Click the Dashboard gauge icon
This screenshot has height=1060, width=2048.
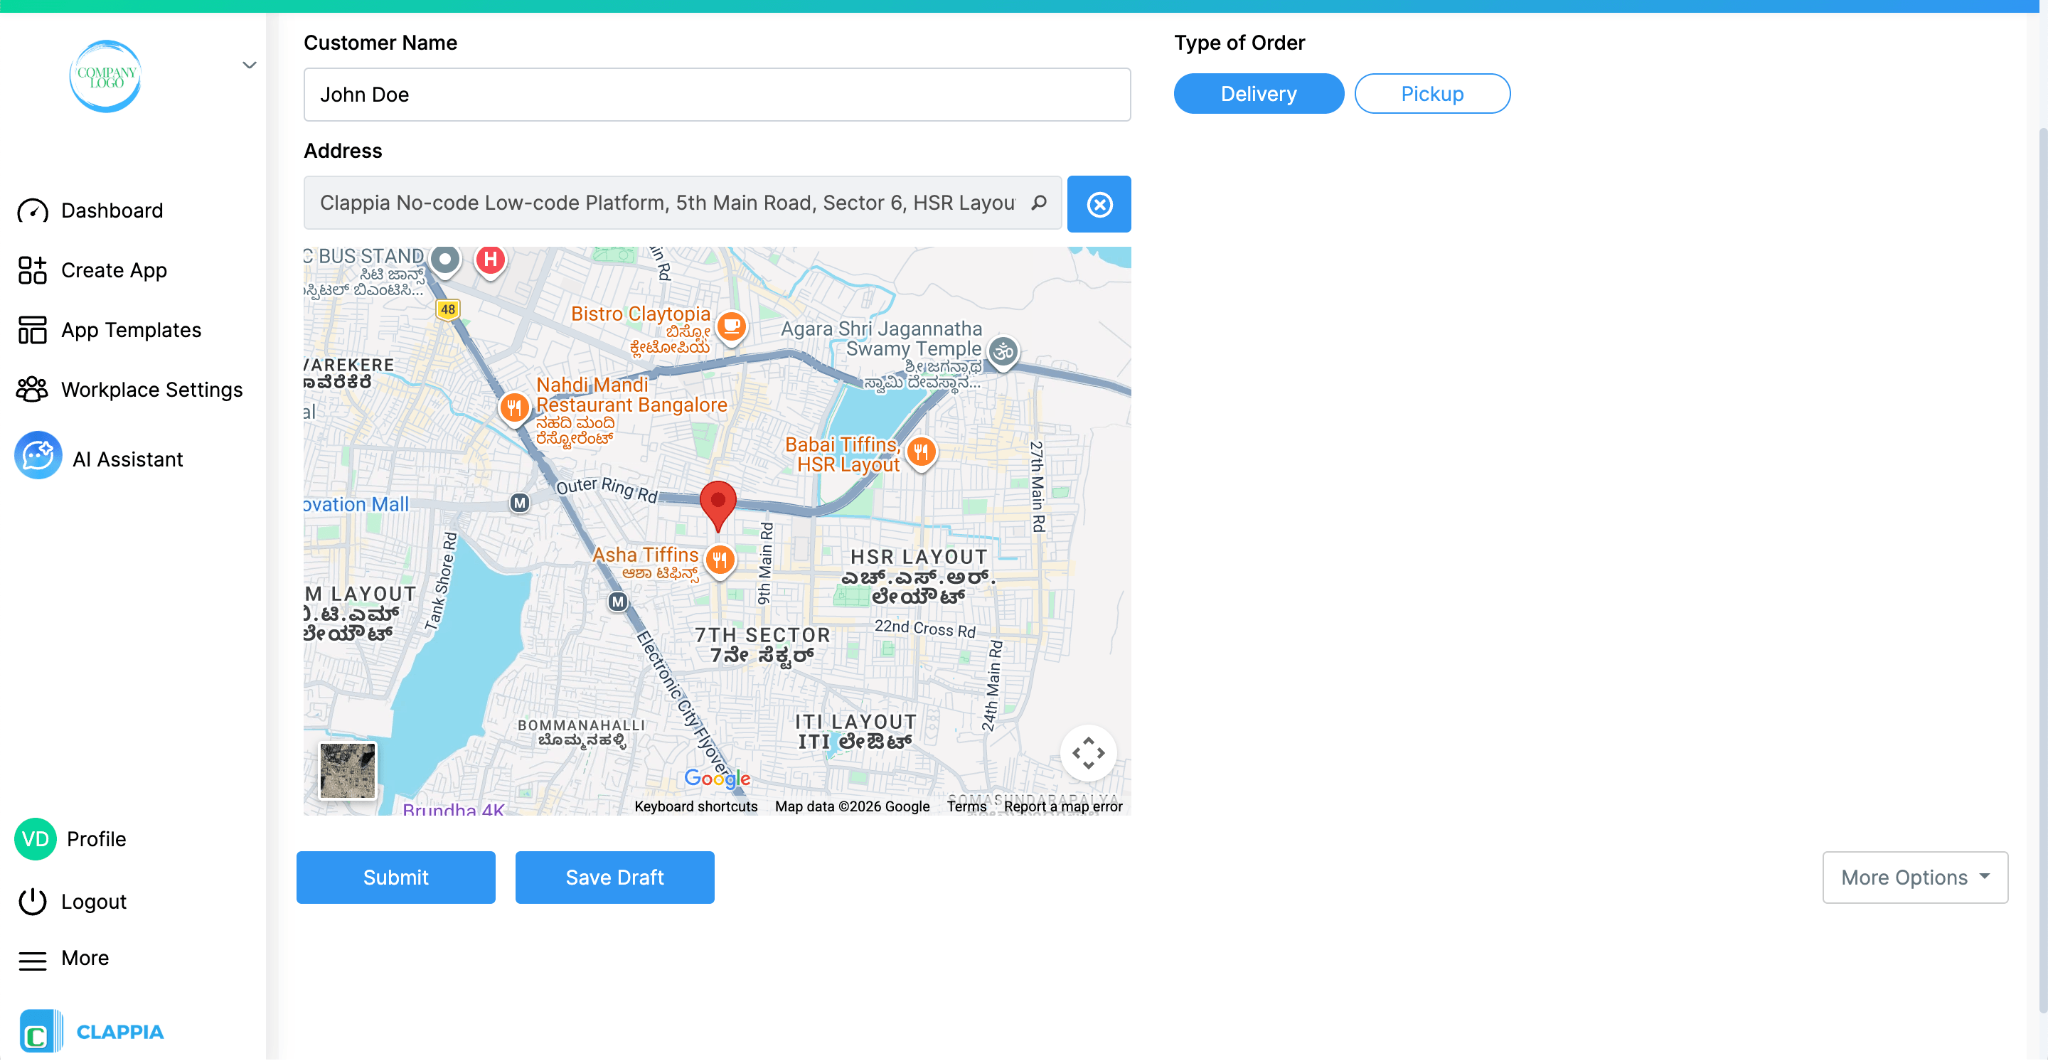click(33, 211)
